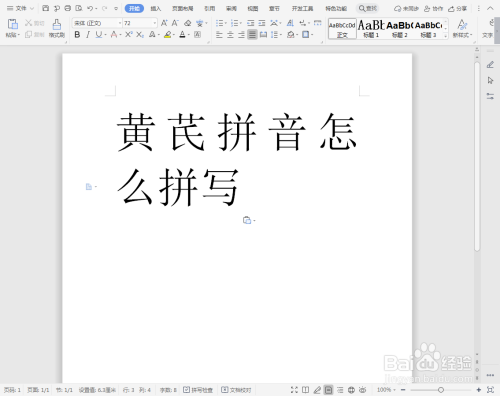Toggle outline view in status bar
Viewport: 500px width, 396px height.
click(x=340, y=390)
